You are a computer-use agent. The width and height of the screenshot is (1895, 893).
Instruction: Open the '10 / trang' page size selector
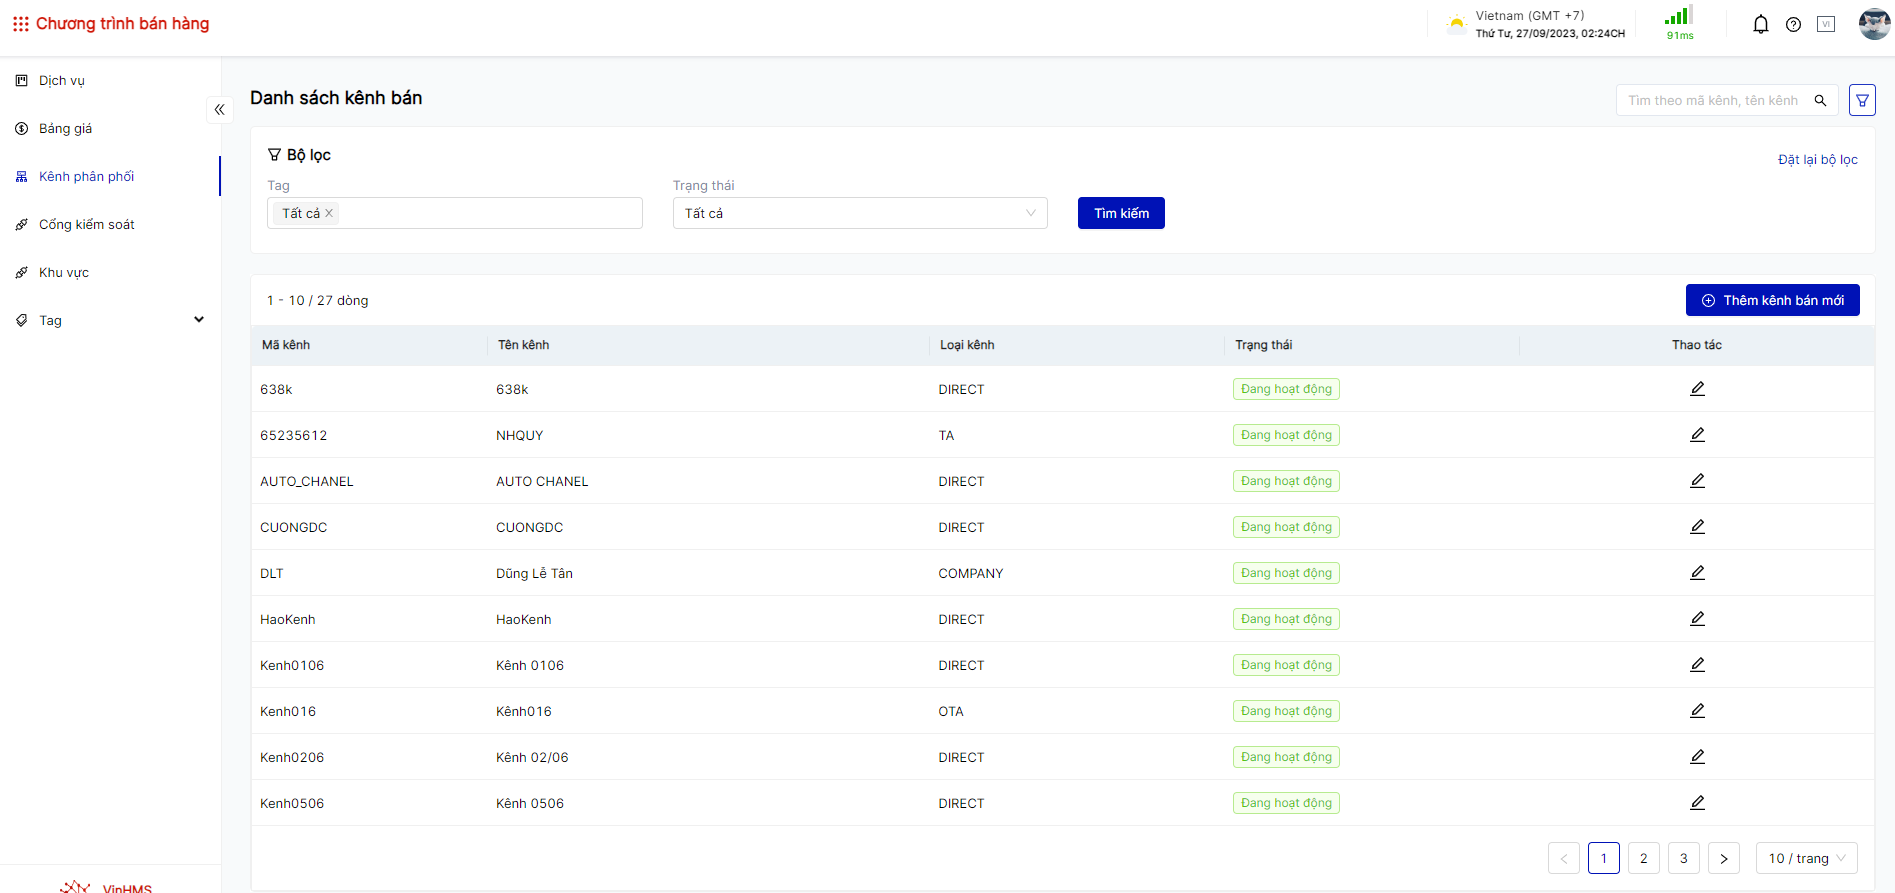tap(1806, 858)
